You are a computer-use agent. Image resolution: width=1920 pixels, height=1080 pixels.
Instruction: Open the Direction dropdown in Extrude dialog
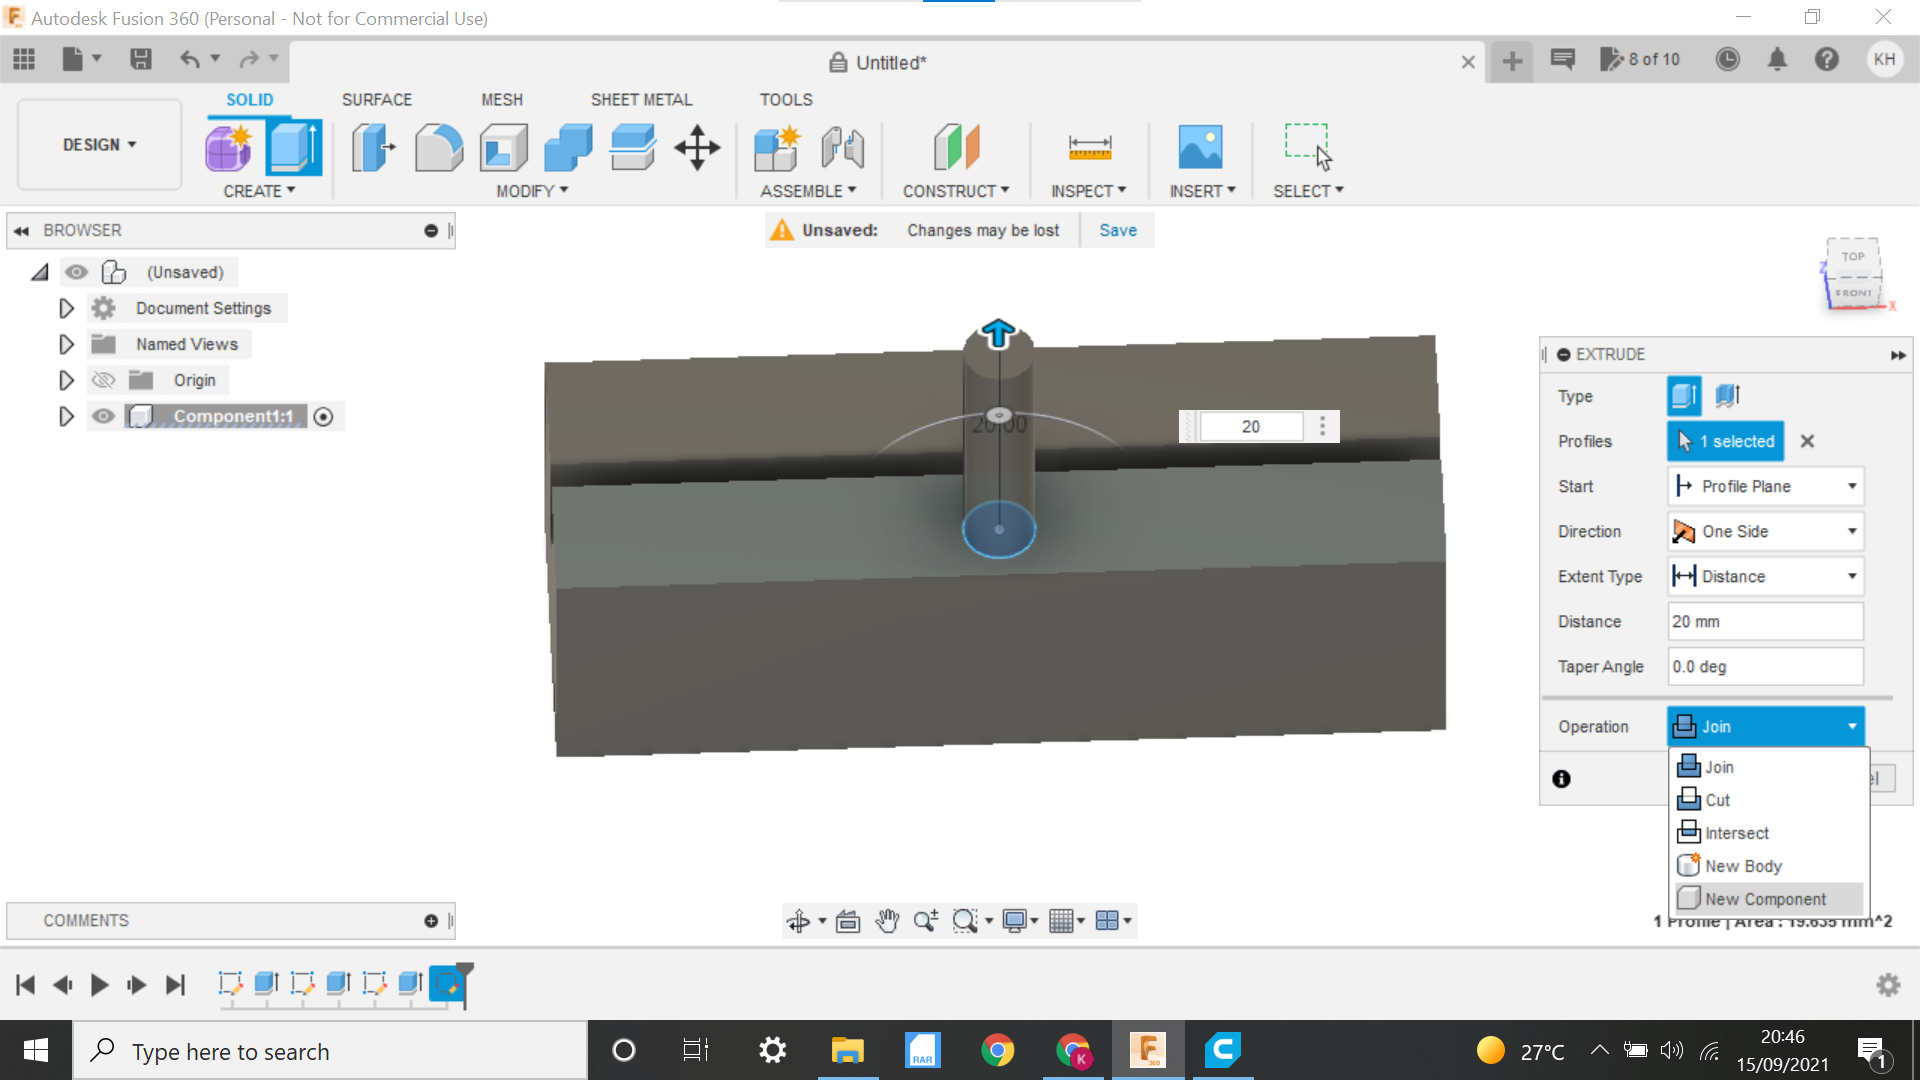click(1852, 531)
